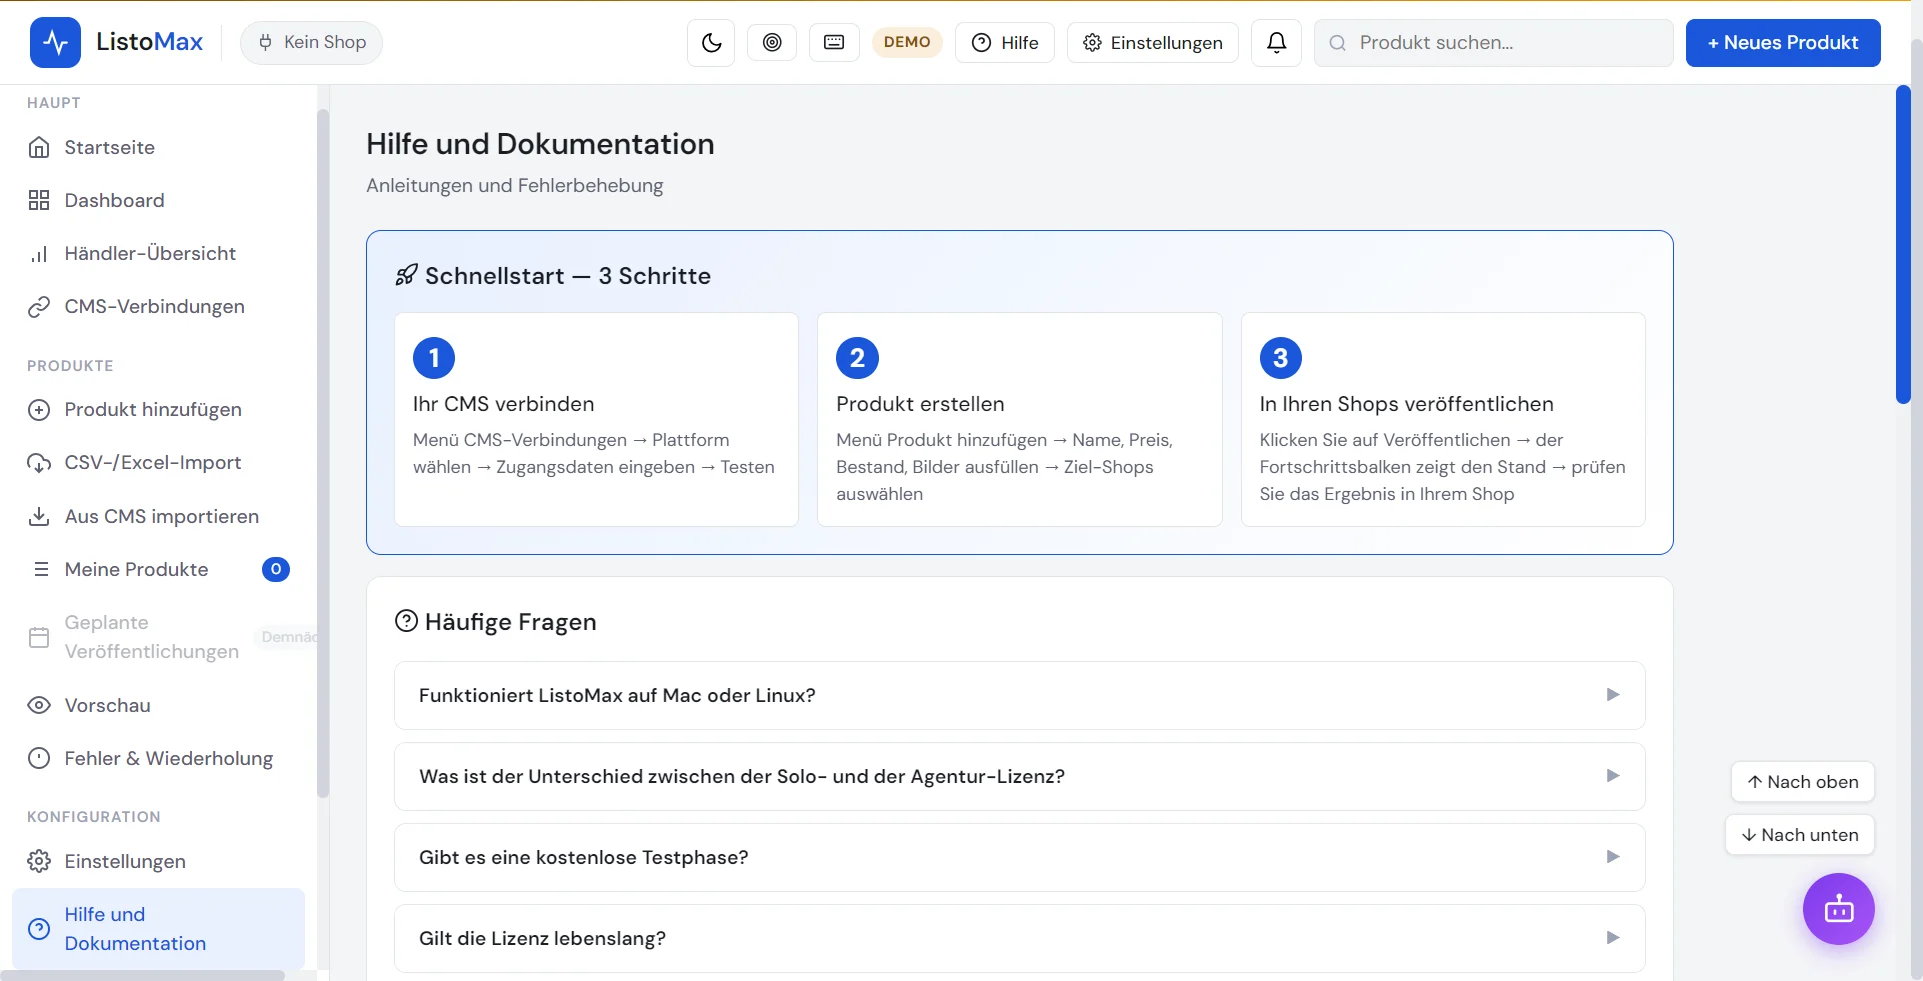Select step 2 Produkt erstellen card
This screenshot has height=981, width=1923.
coord(1019,419)
